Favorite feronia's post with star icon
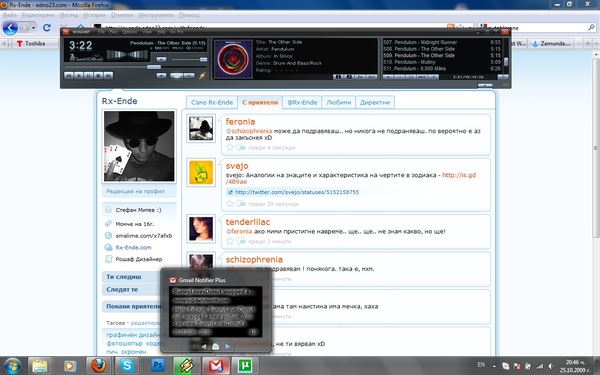 point(230,147)
